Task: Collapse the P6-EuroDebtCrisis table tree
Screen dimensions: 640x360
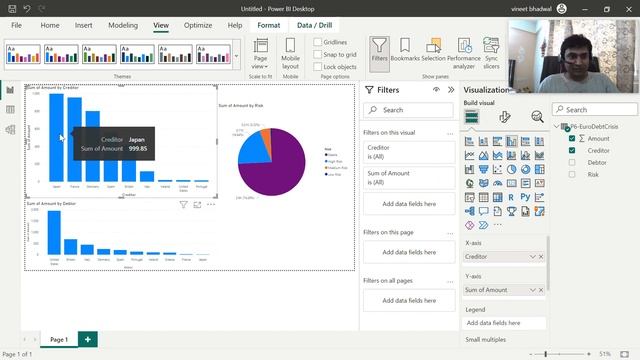Action: coord(556,127)
